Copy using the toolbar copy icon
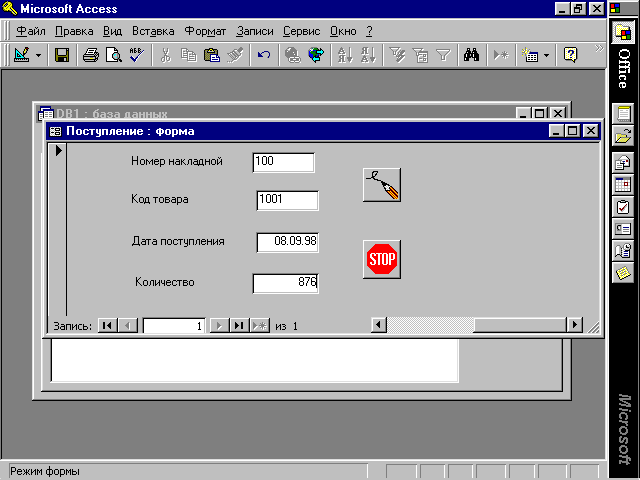This screenshot has height=480, width=640. [188, 55]
